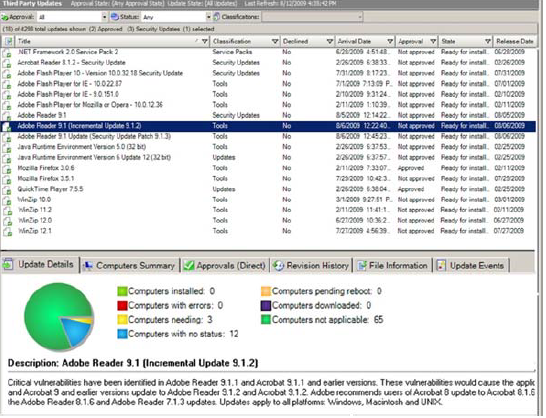The width and height of the screenshot is (546, 418).
Task: Click the Third Party Updates title text
Action: click(32, 3)
